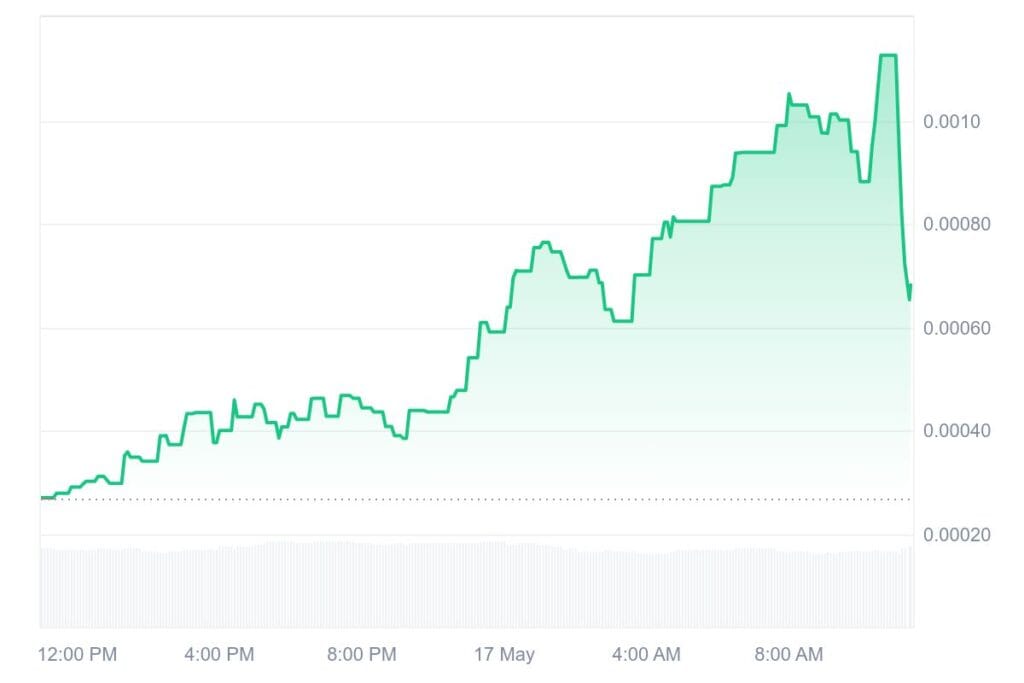Image resolution: width=1024 pixels, height=683 pixels.
Task: Click the 8:00 AM time axis label
Action: click(788, 654)
